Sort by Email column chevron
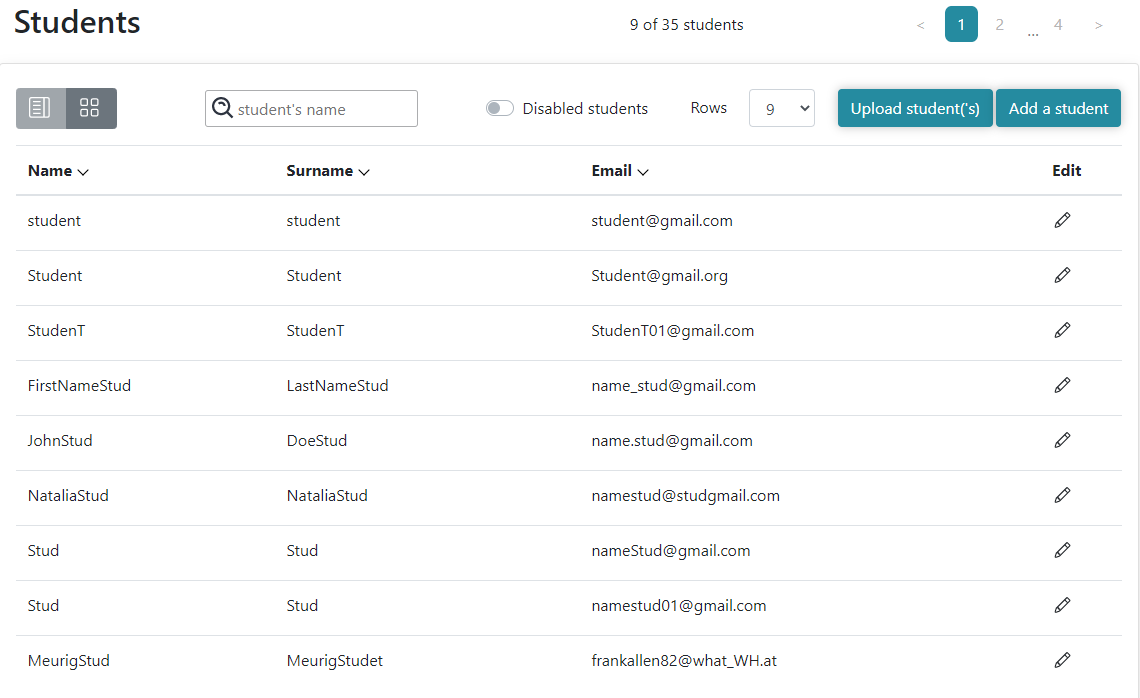 coord(643,172)
